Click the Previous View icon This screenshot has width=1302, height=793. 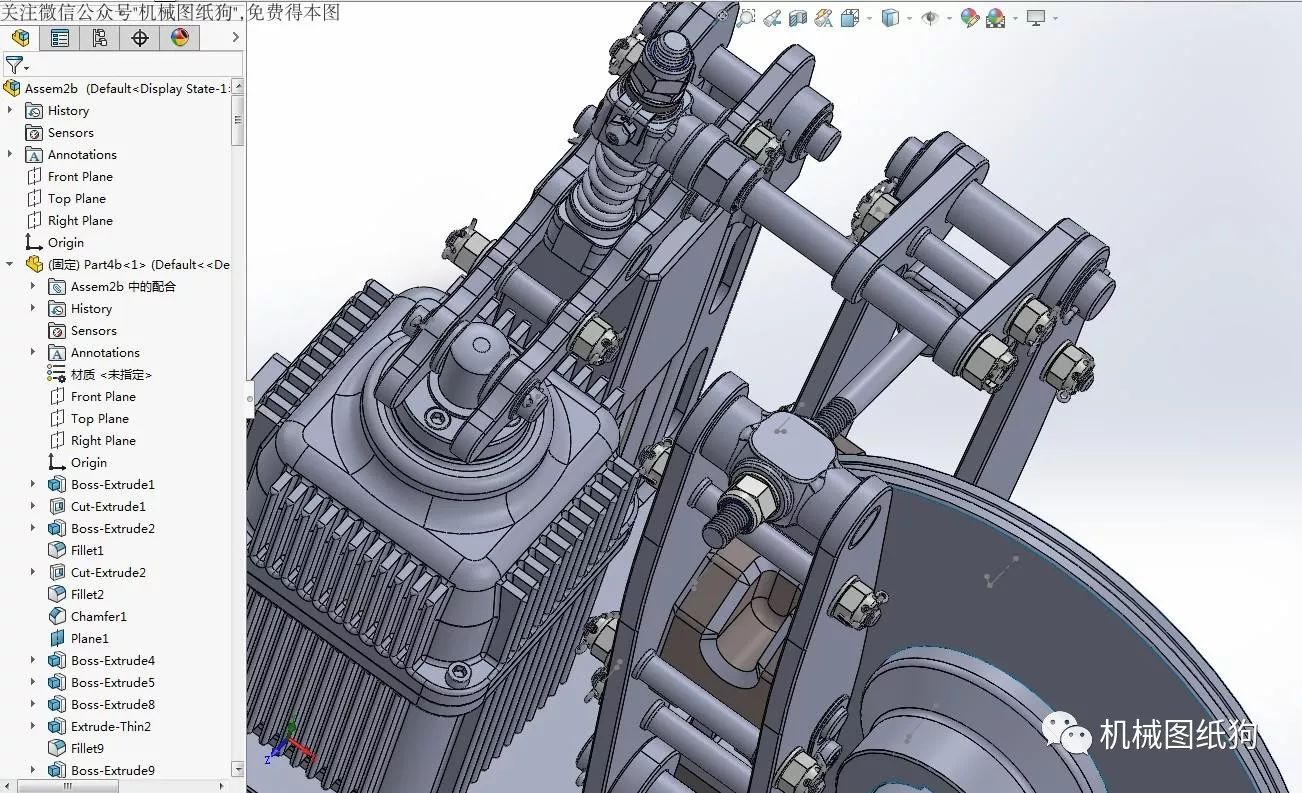(773, 17)
